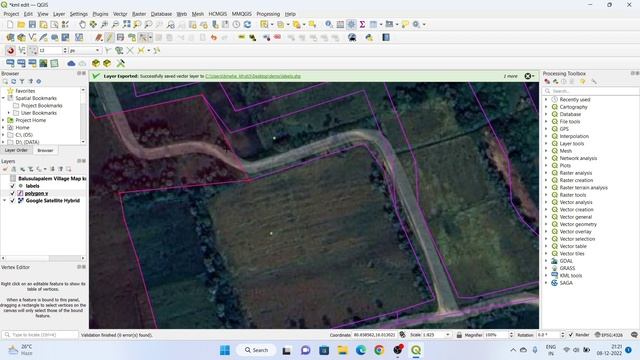Expand the Spatial Bookmarks tree node
The height and width of the screenshot is (360, 640).
click(4, 98)
